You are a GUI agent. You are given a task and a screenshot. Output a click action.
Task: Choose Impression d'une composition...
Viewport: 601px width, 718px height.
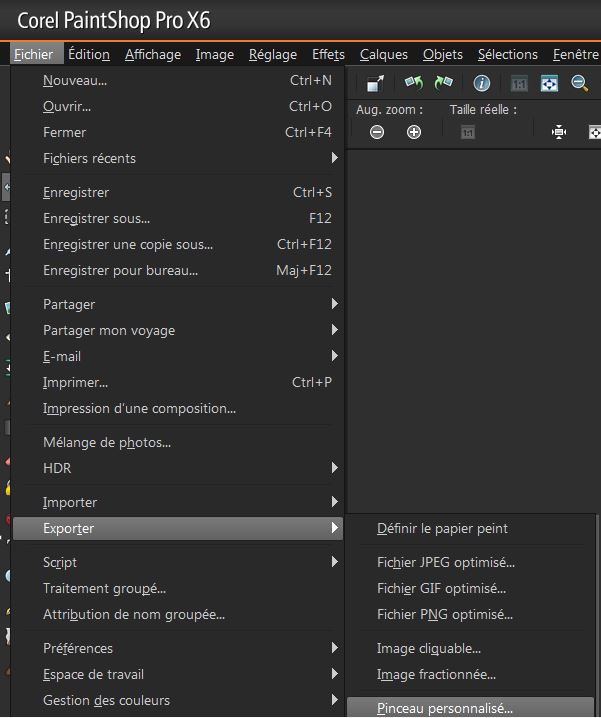tap(178, 408)
